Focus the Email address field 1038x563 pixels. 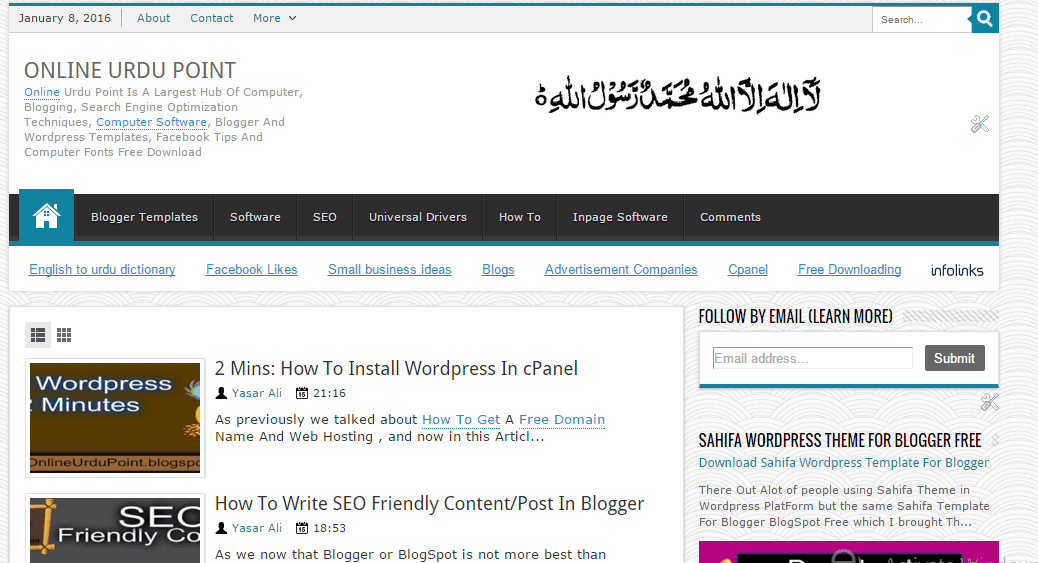(812, 358)
